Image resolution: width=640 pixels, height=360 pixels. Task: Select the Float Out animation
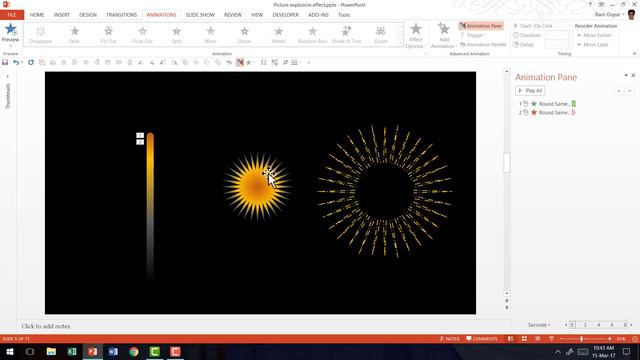[x=142, y=34]
